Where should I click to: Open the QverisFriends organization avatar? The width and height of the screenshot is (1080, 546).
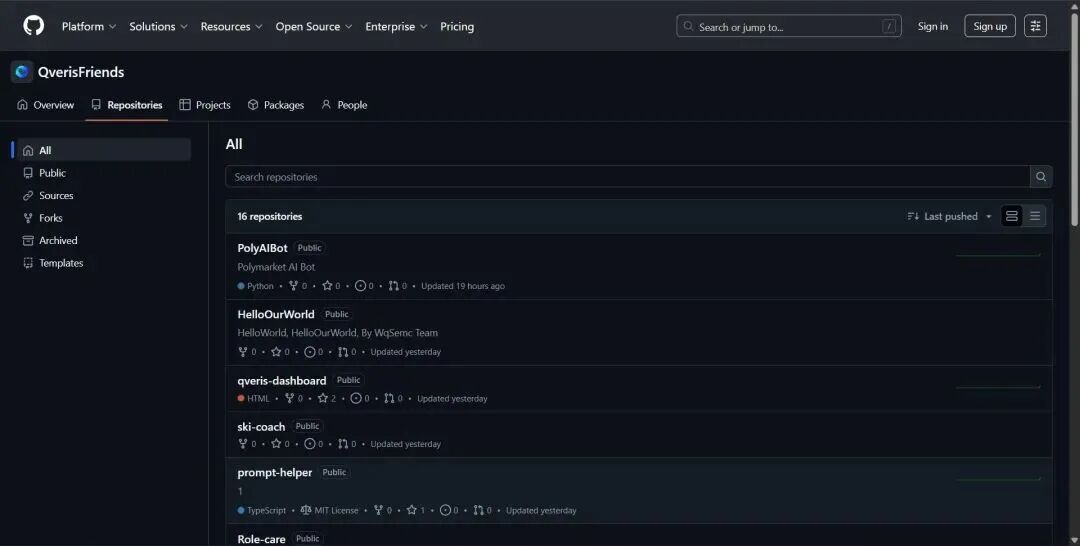21,72
